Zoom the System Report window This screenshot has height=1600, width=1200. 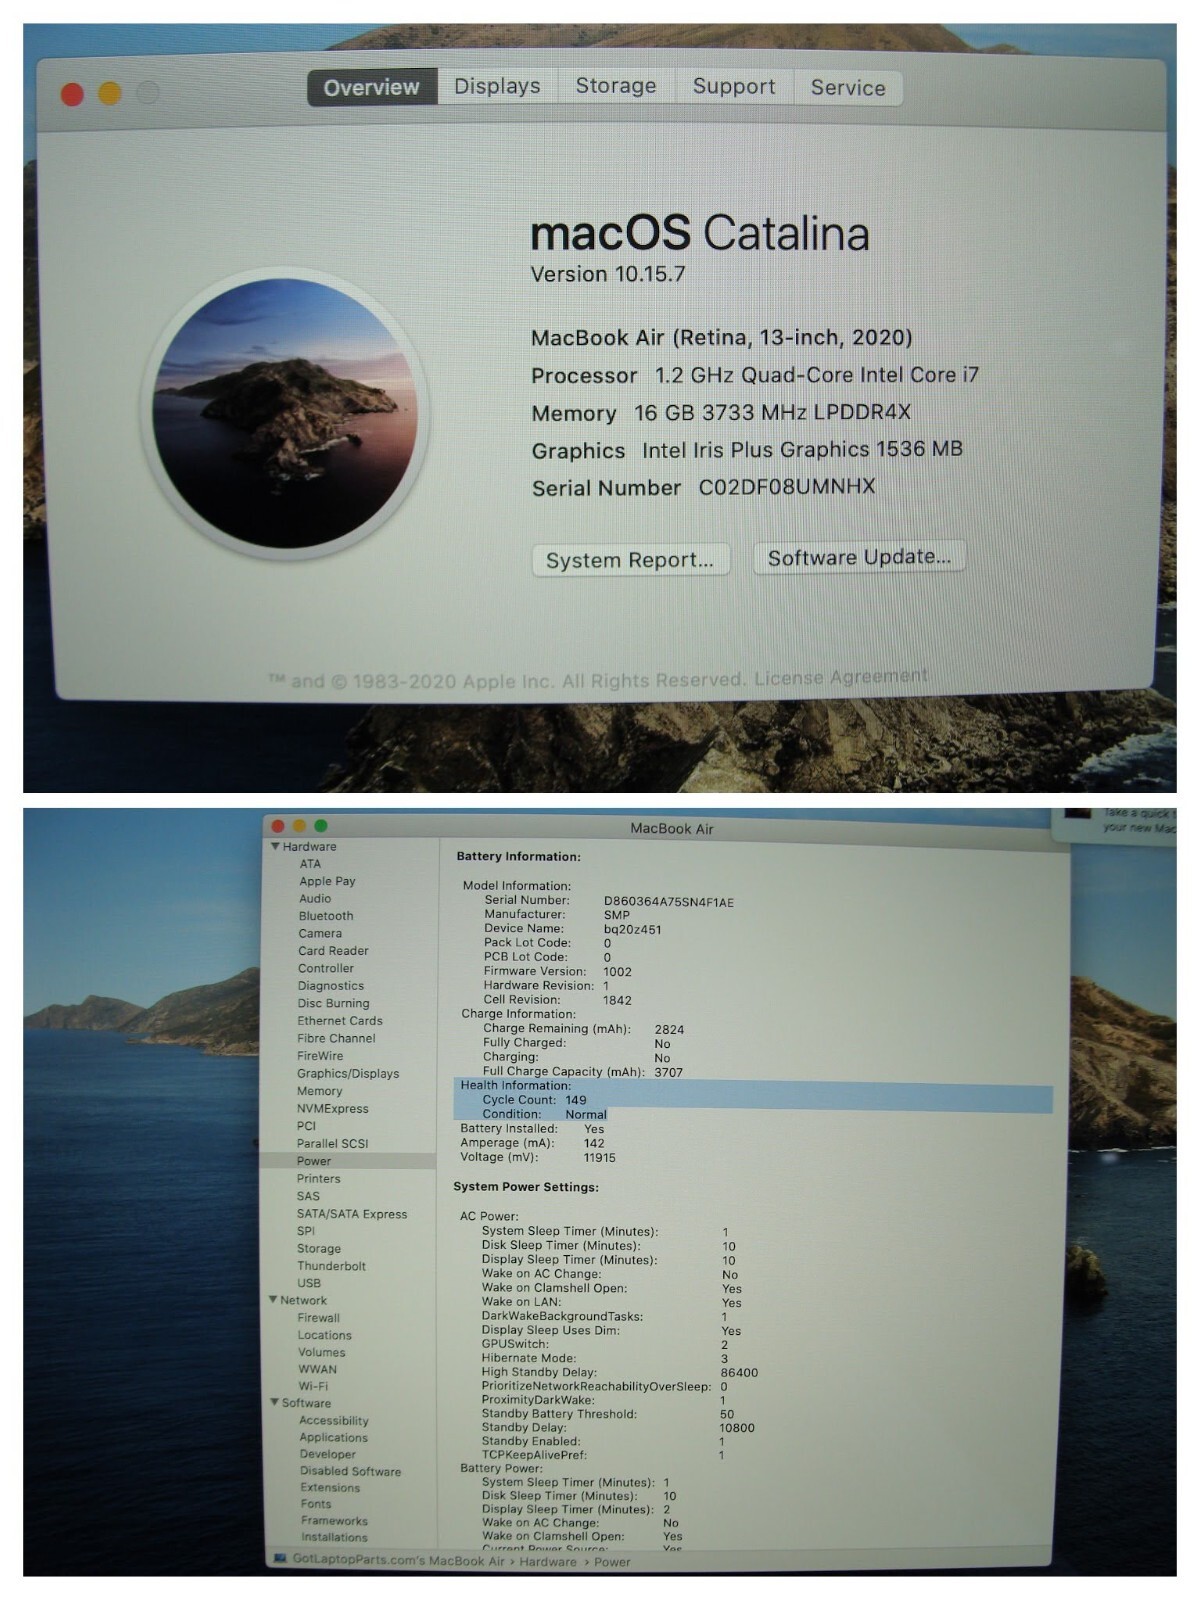pos(320,826)
